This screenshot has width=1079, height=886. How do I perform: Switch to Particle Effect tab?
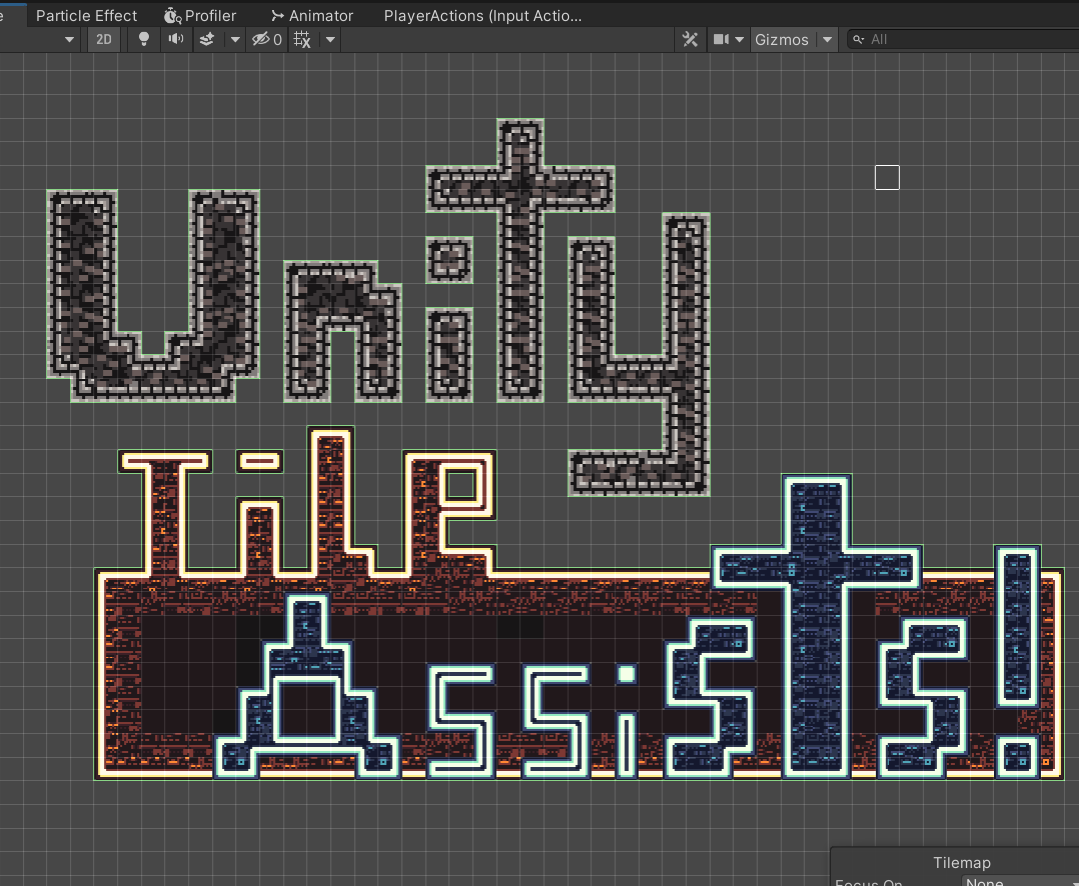pos(86,15)
